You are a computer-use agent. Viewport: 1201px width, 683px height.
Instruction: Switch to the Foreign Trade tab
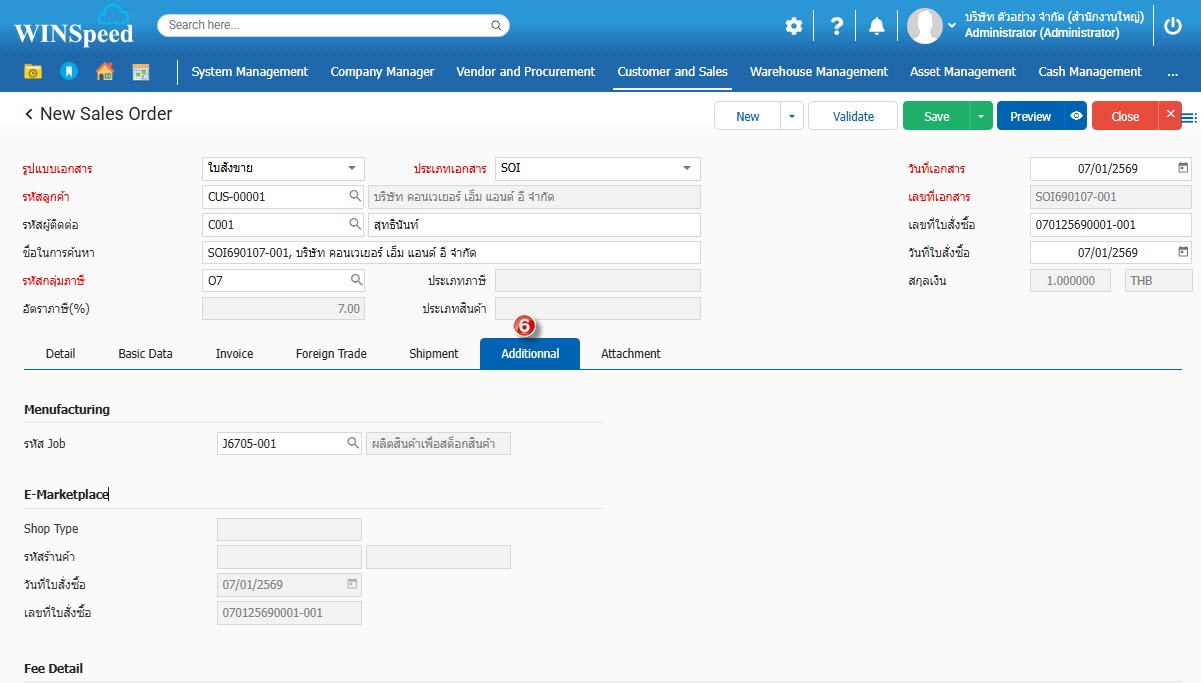pyautogui.click(x=331, y=353)
